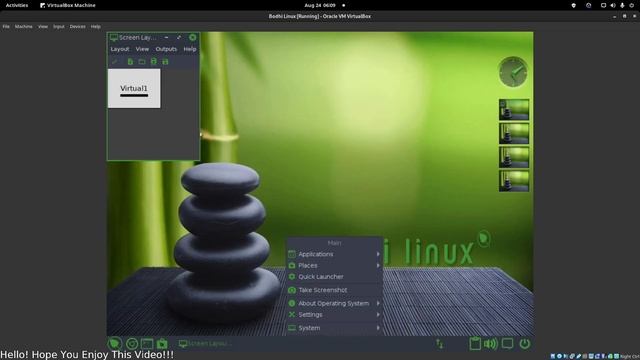Switch to fourth virtual desktop thumbnail
The width and height of the screenshot is (640, 360).
point(513,181)
